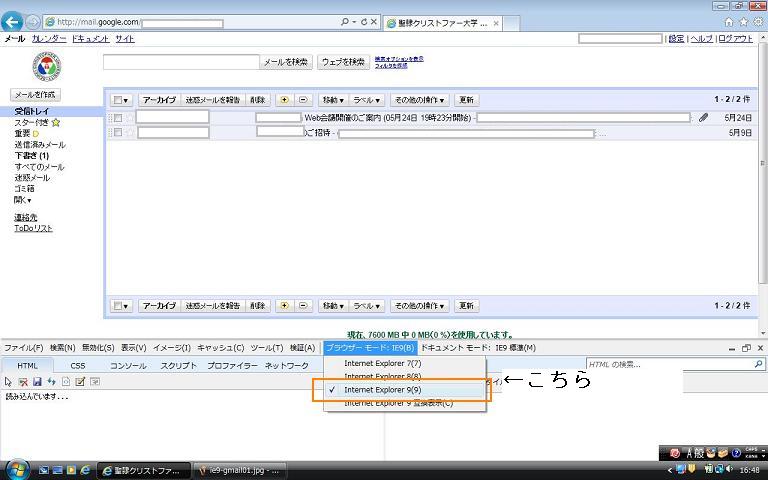This screenshot has height=480, width=768.
Task: Open the ToDoリスト link
Action: click(x=33, y=228)
